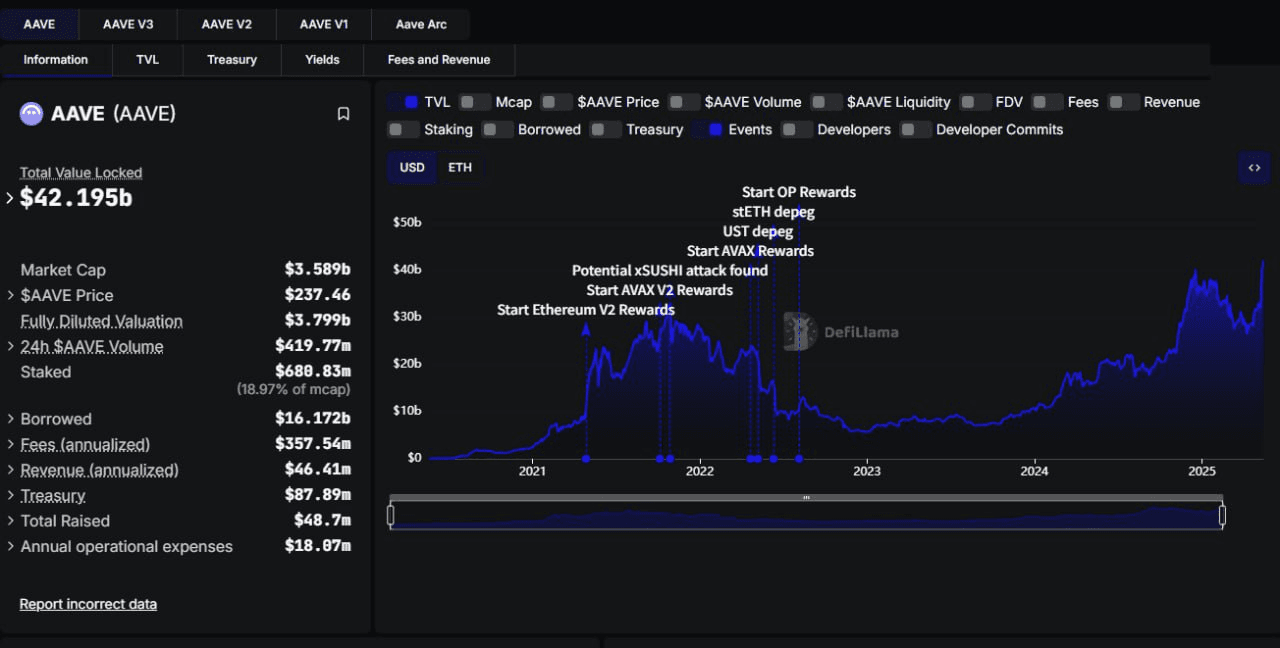Turn on $AAVE Liquidity series
Screen dimensions: 1280x648
tap(826, 102)
